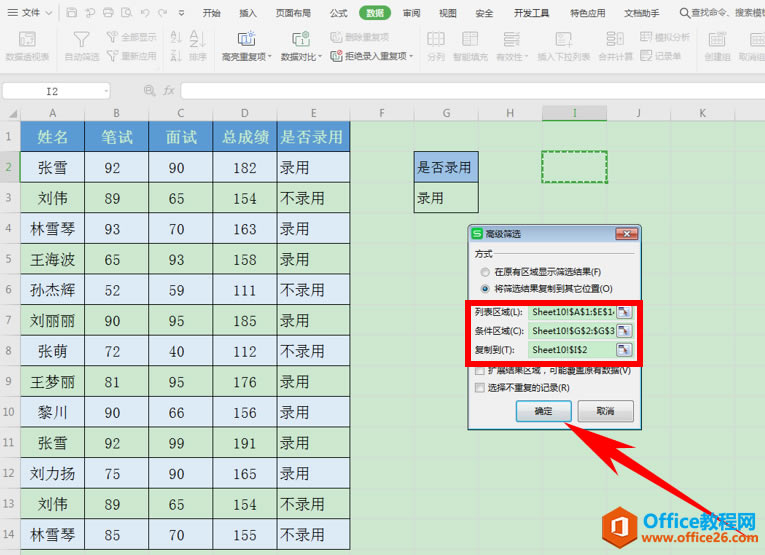Click the 列表区域 range input field
This screenshot has width=765, height=555.
click(x=572, y=312)
